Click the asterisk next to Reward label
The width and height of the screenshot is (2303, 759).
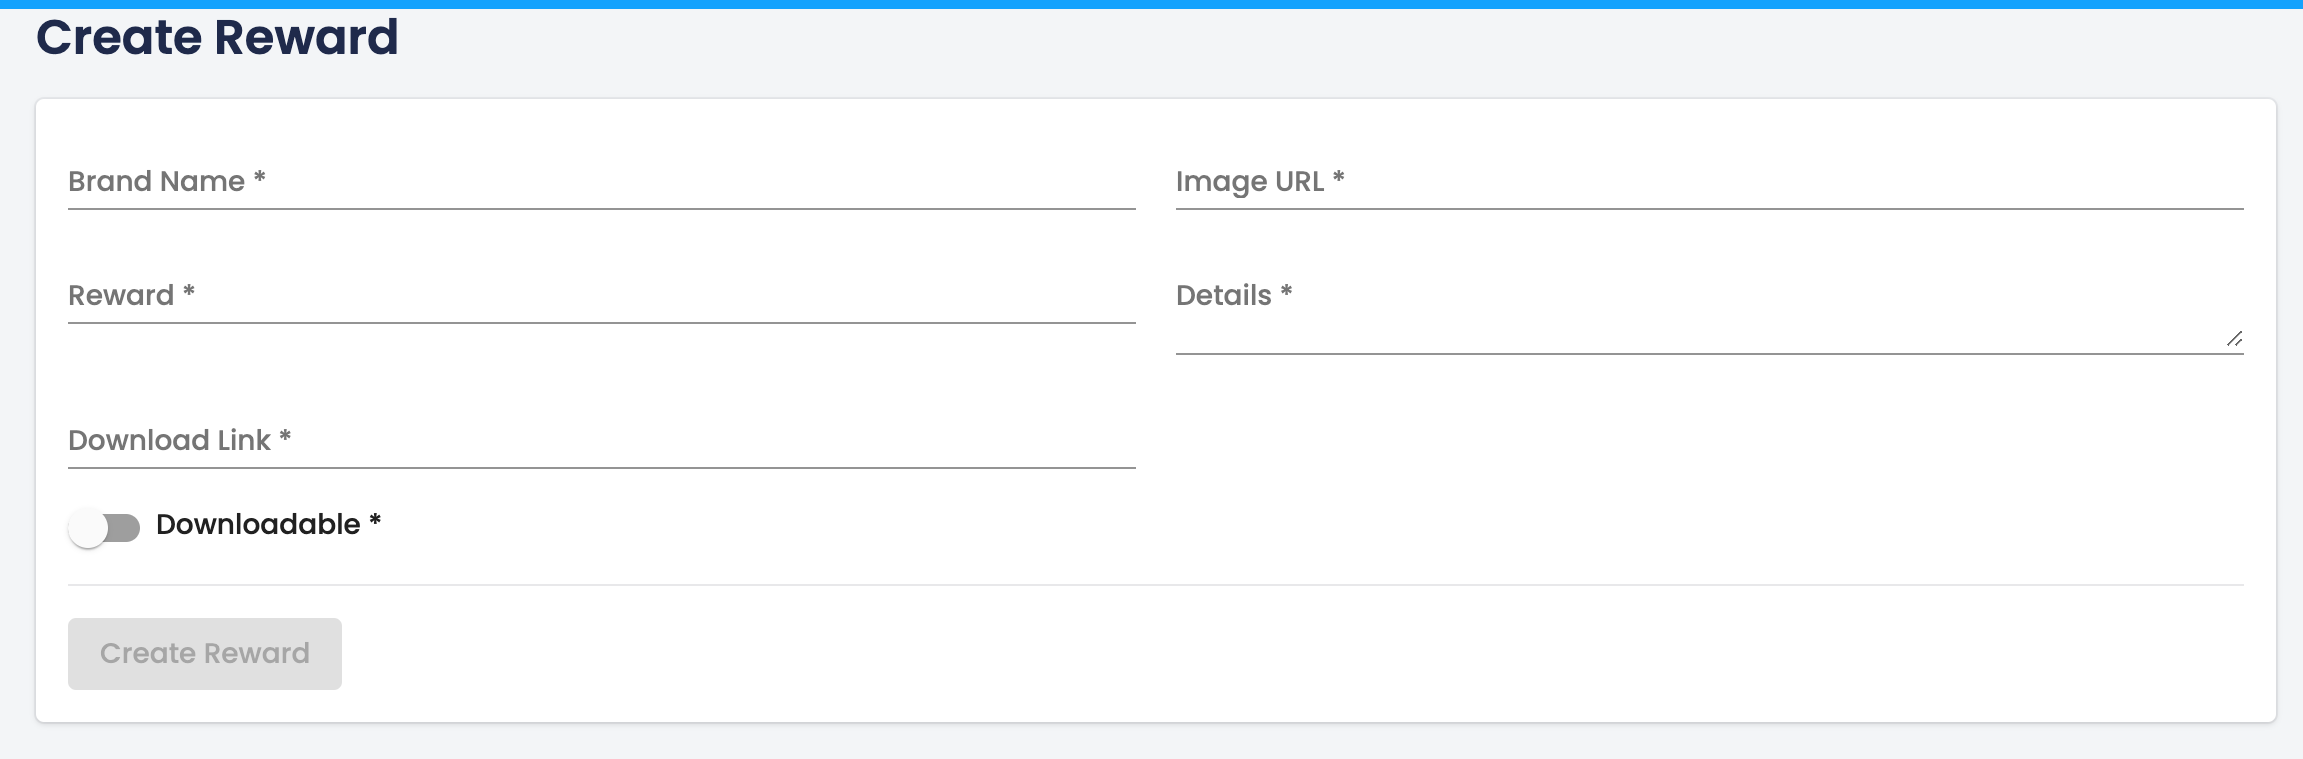tap(188, 292)
